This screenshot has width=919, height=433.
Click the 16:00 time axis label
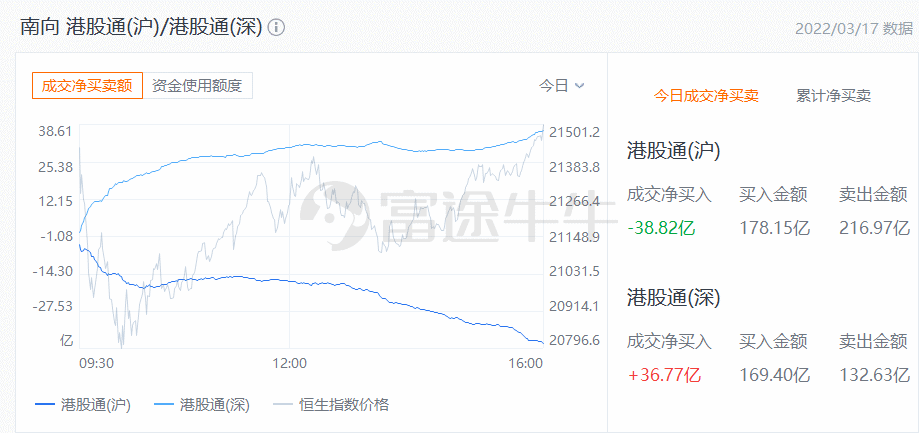click(526, 363)
